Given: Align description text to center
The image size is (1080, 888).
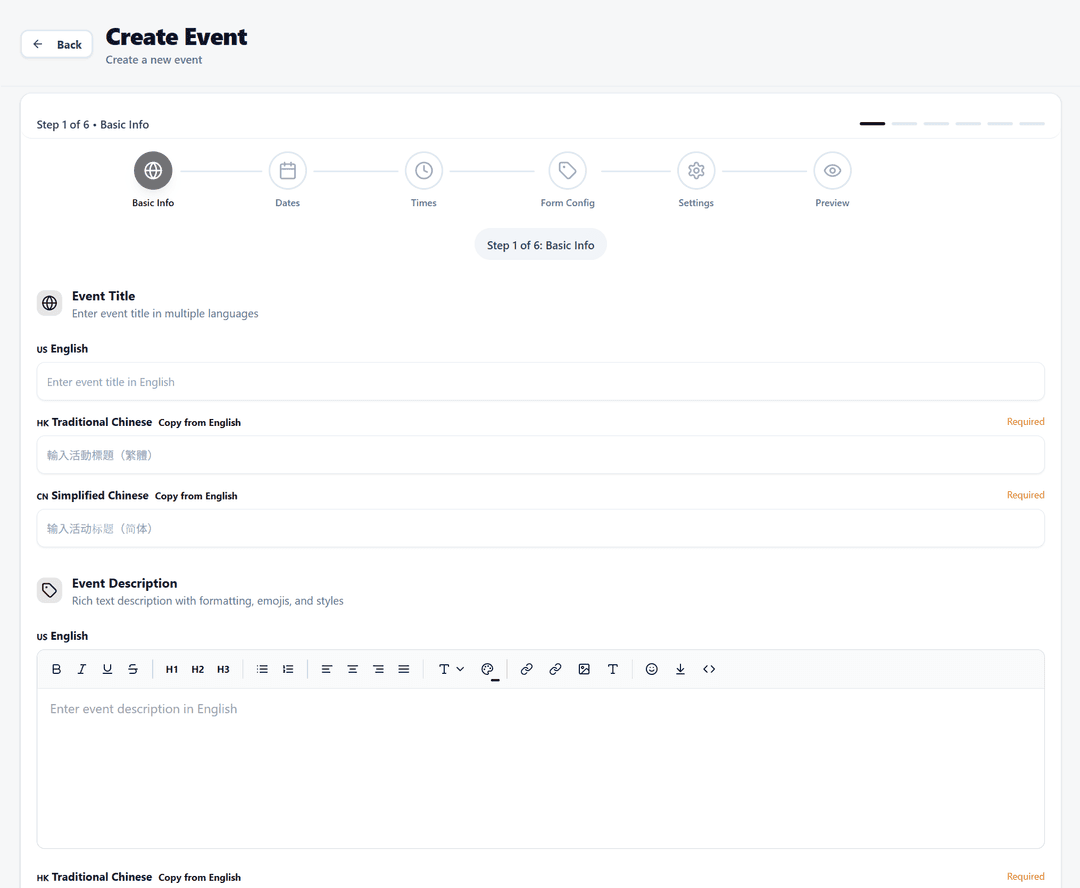Looking at the screenshot, I should pyautogui.click(x=352, y=669).
